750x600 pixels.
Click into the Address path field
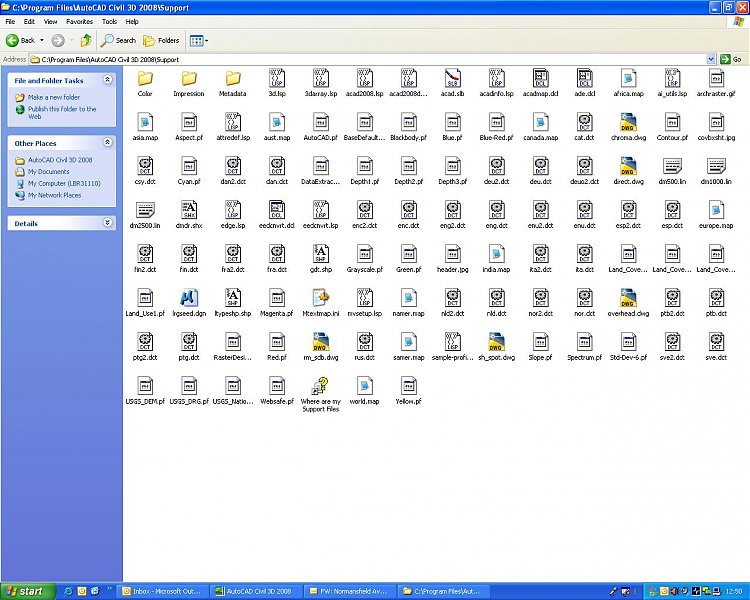tap(367, 59)
